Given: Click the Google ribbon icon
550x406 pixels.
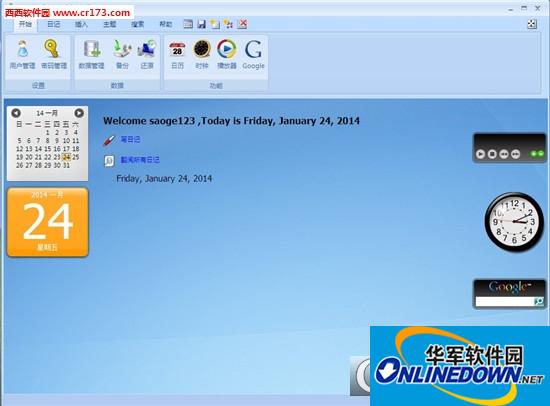Looking at the screenshot, I should pos(253,54).
